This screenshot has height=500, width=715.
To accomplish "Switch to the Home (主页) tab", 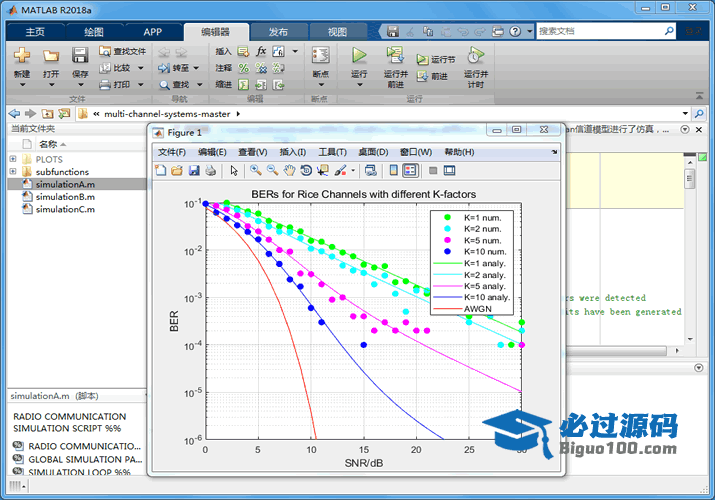I will click(x=35, y=32).
